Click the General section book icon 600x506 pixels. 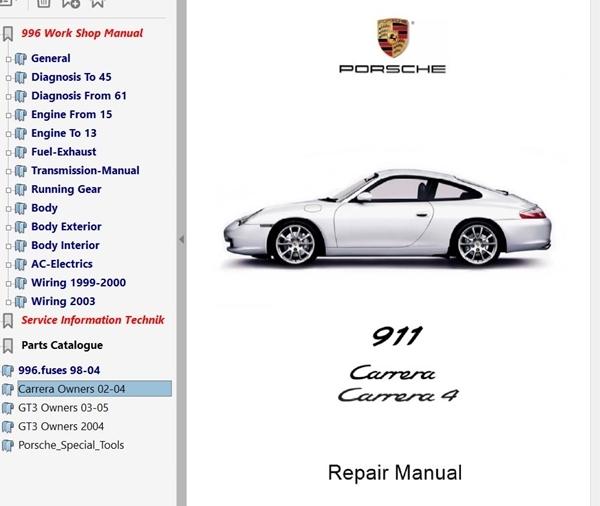click(x=21, y=59)
